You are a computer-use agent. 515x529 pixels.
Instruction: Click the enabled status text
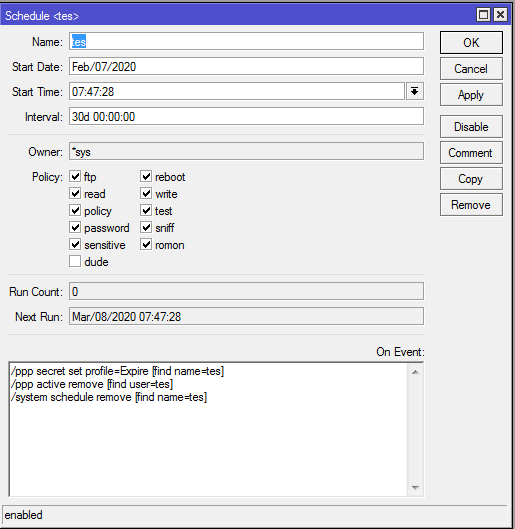pos(24,515)
